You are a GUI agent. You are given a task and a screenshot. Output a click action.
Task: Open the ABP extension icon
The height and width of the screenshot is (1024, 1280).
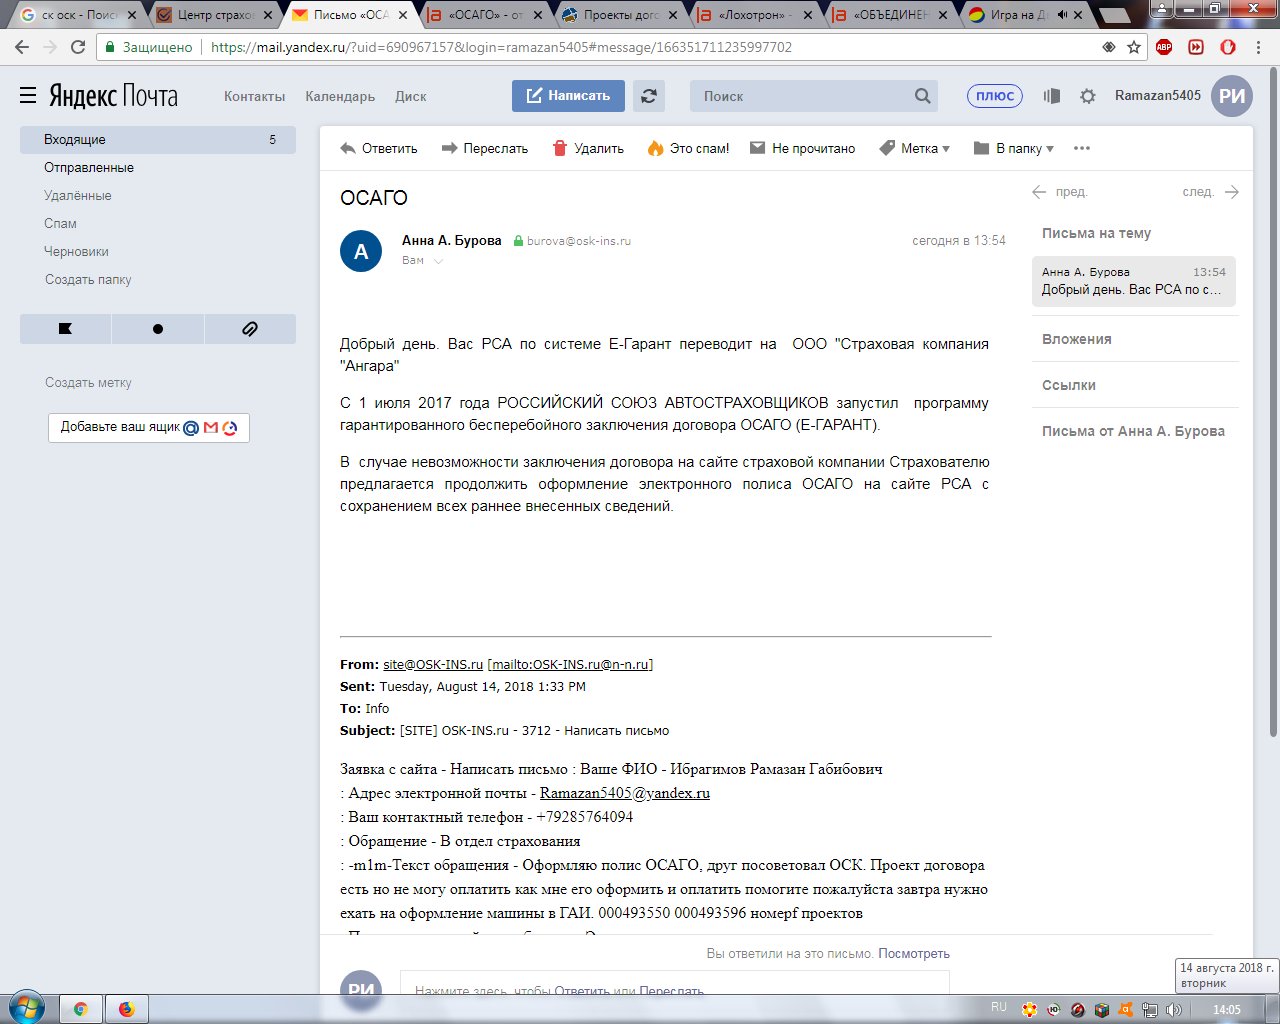coord(1164,47)
